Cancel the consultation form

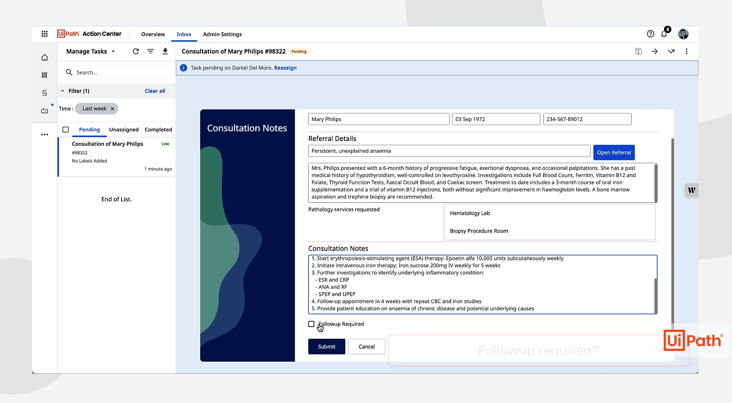366,346
